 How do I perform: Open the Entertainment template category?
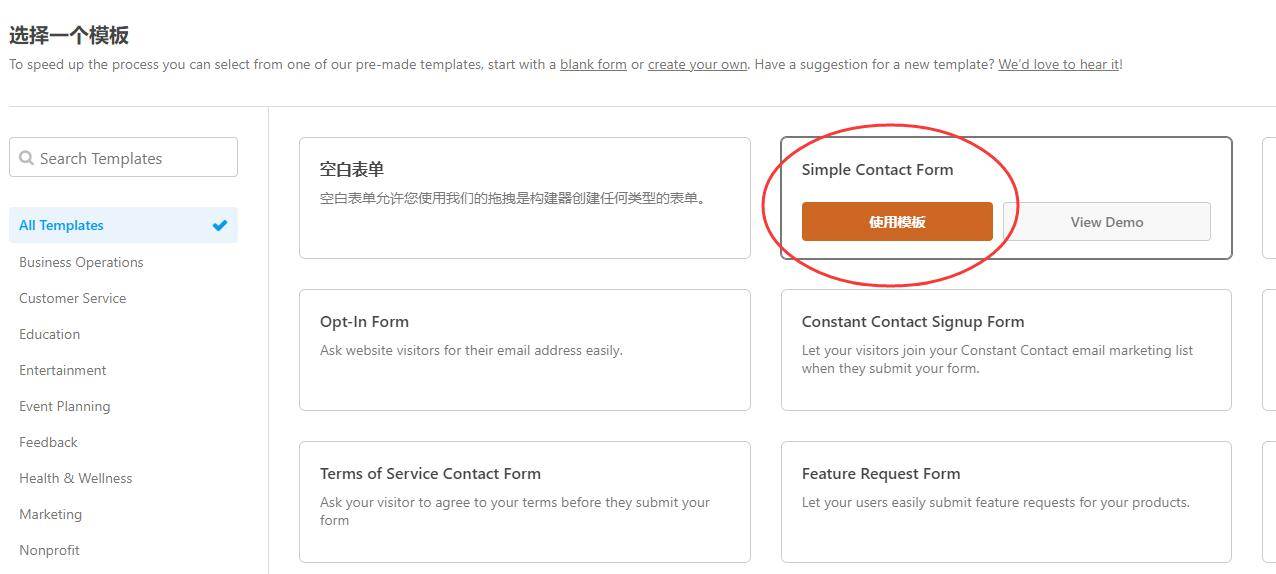[62, 370]
